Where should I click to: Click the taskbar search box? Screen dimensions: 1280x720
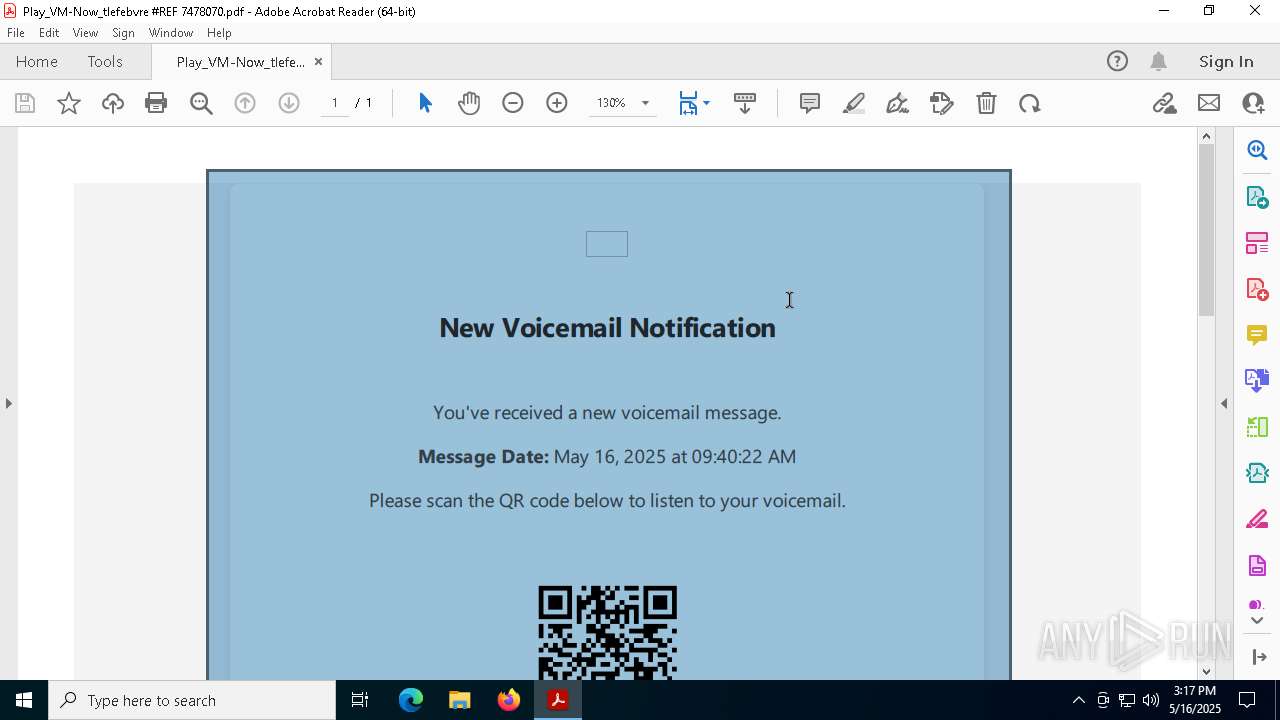click(192, 700)
